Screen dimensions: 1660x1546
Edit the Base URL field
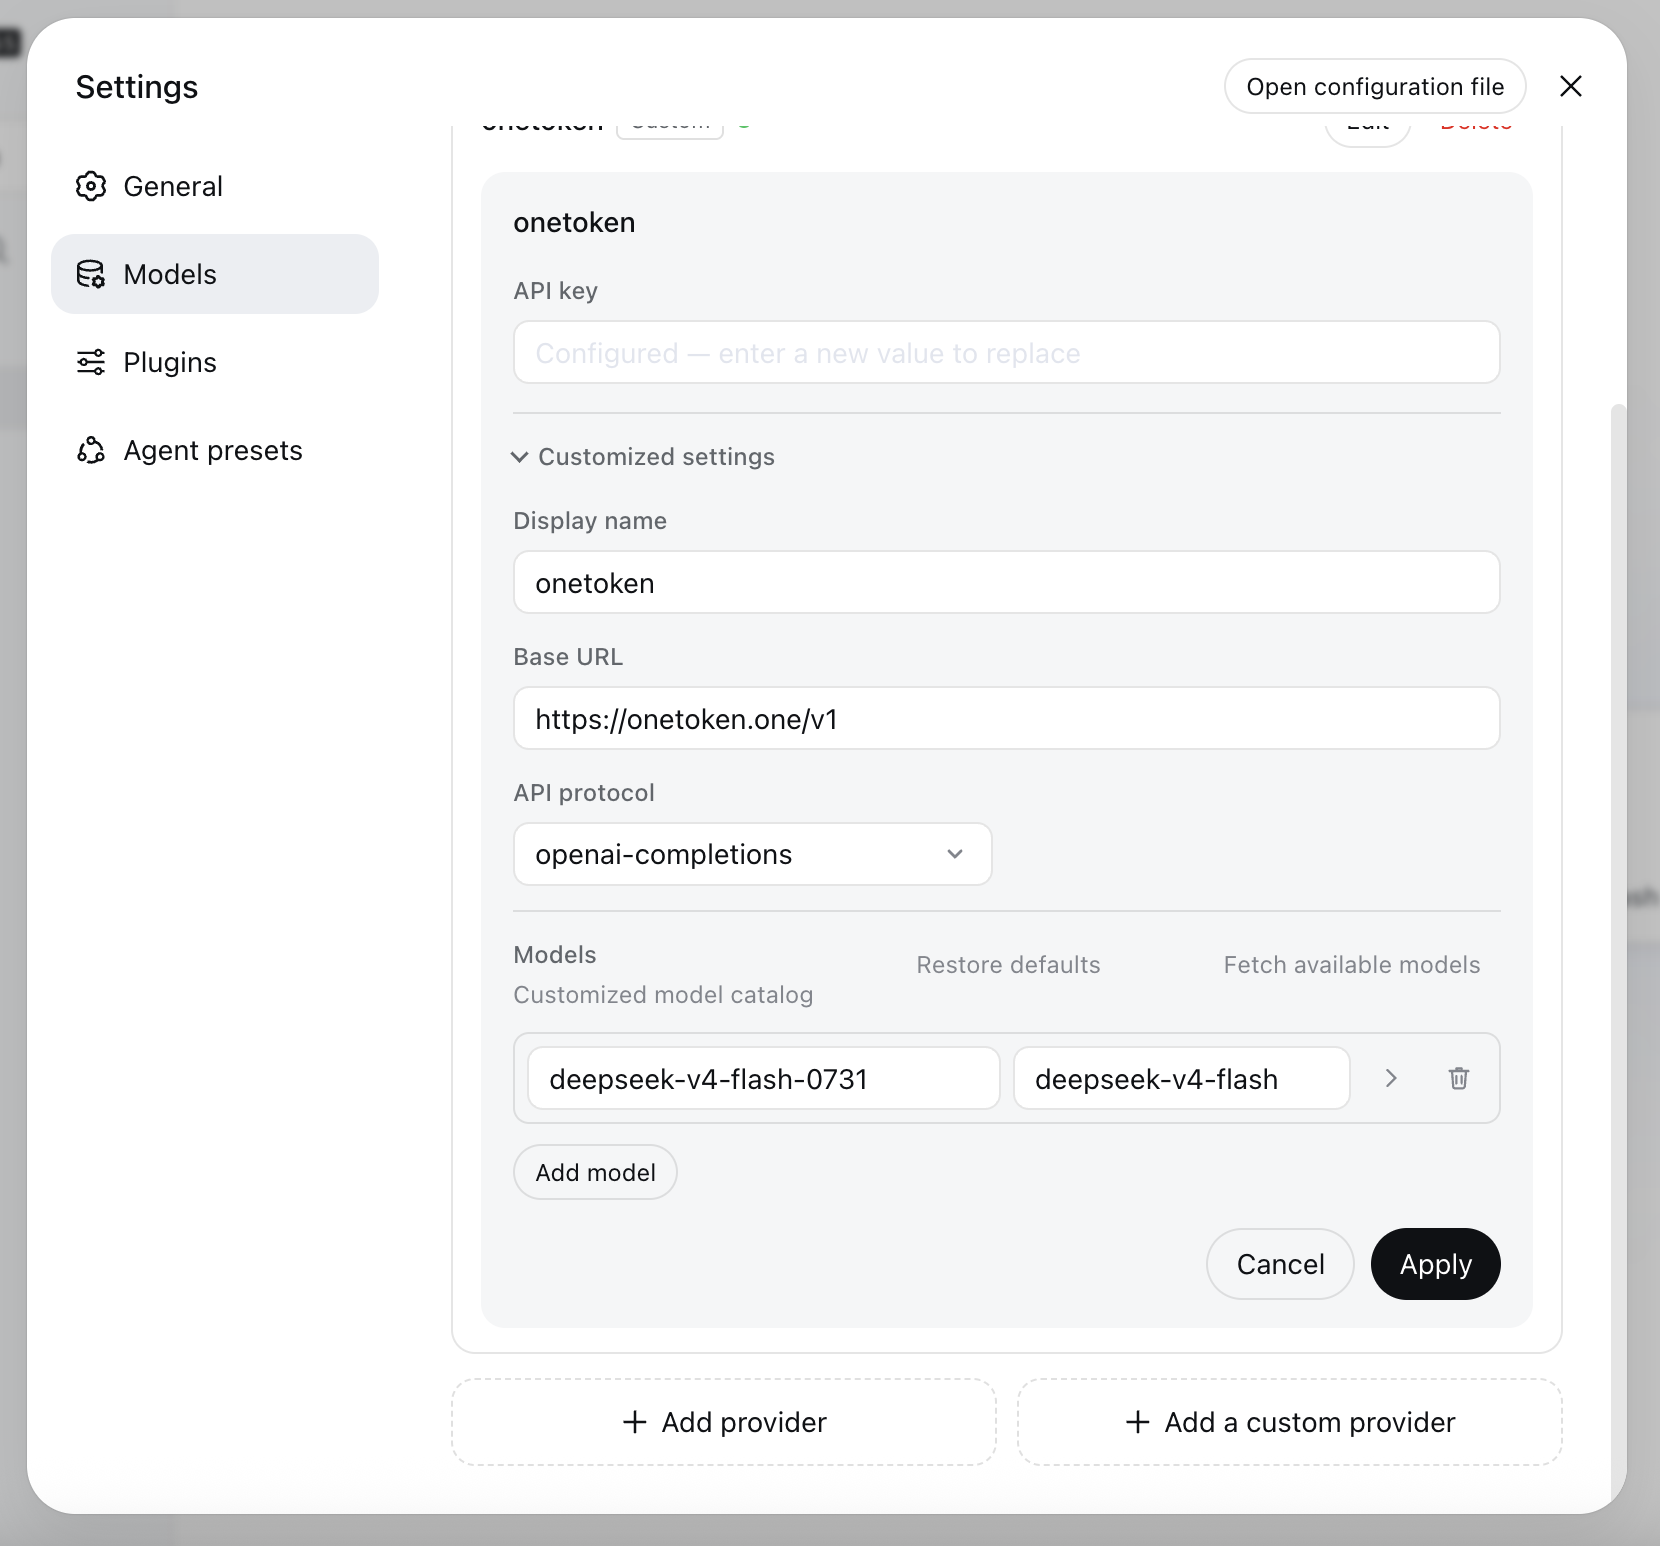pos(1006,718)
